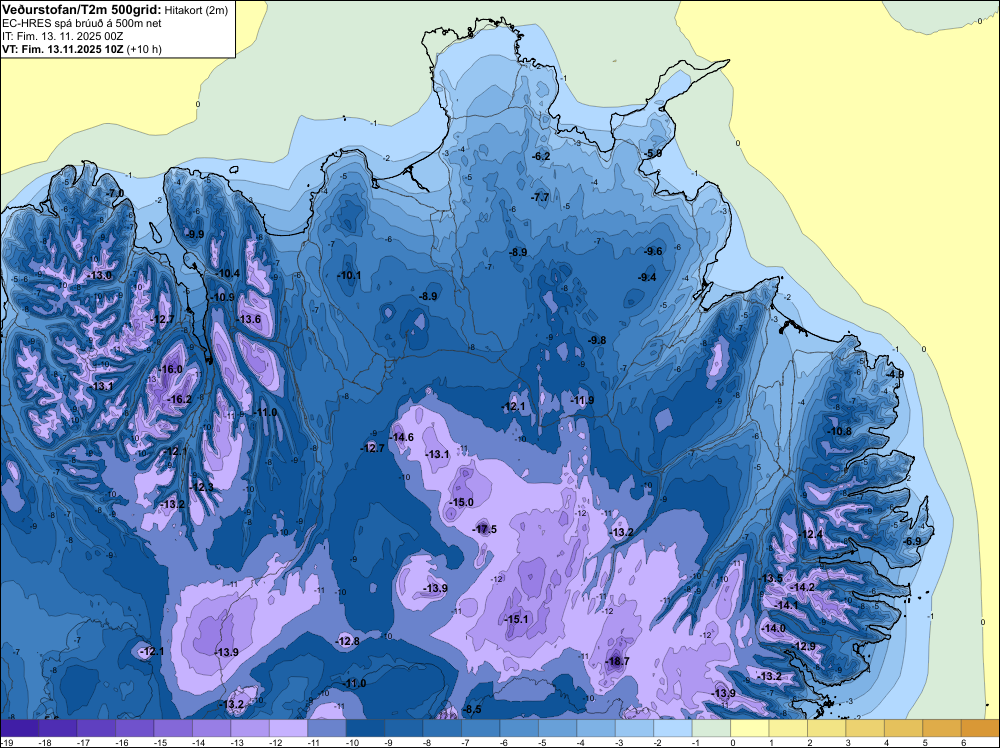Select the -17.5 temperature value
This screenshot has width=1000, height=748.
[485, 529]
